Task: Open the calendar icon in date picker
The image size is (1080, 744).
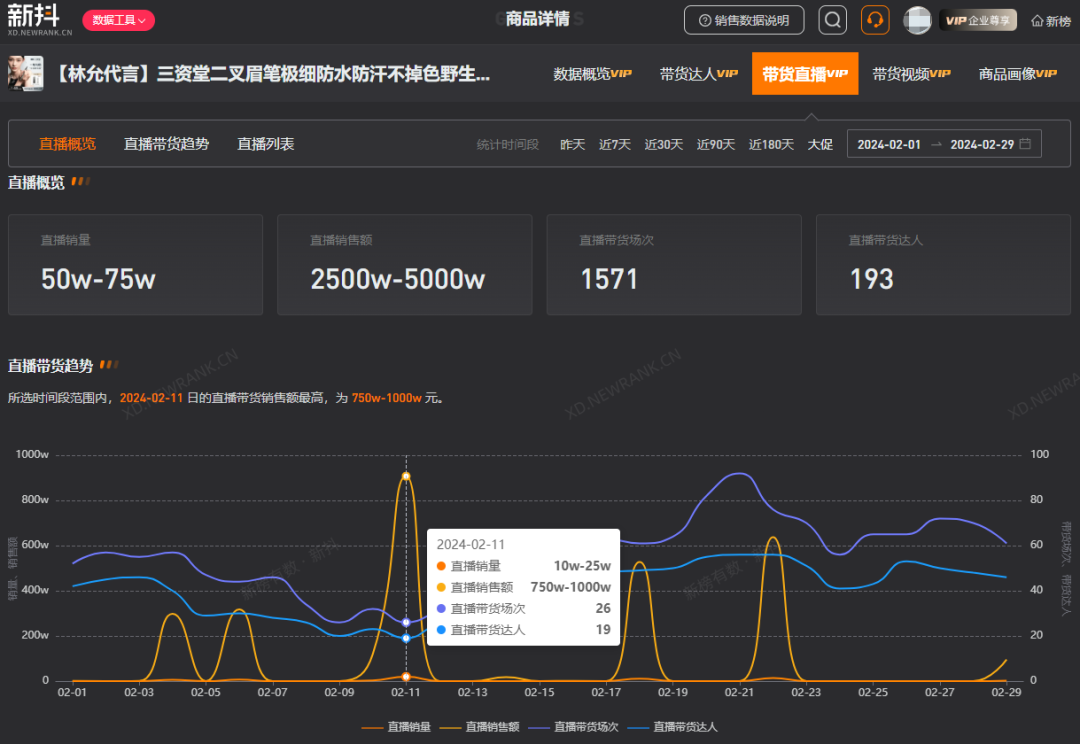Action: point(1025,144)
